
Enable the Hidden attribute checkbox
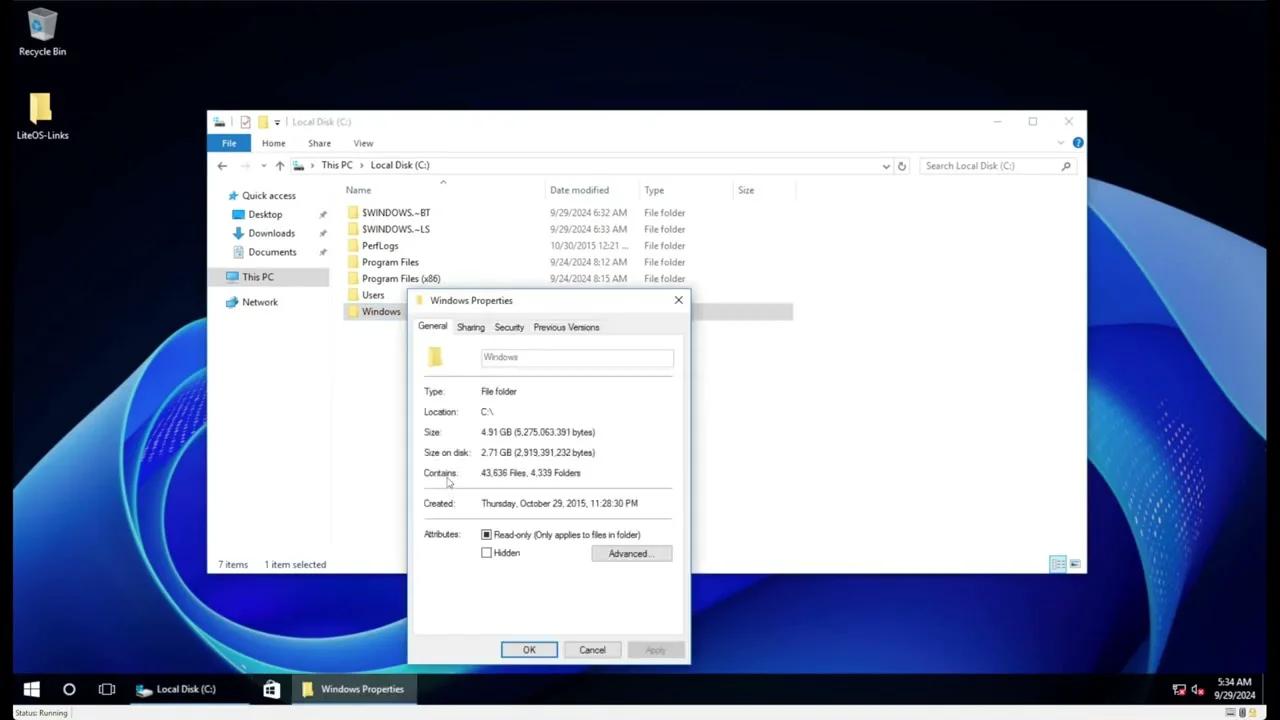pyautogui.click(x=487, y=552)
